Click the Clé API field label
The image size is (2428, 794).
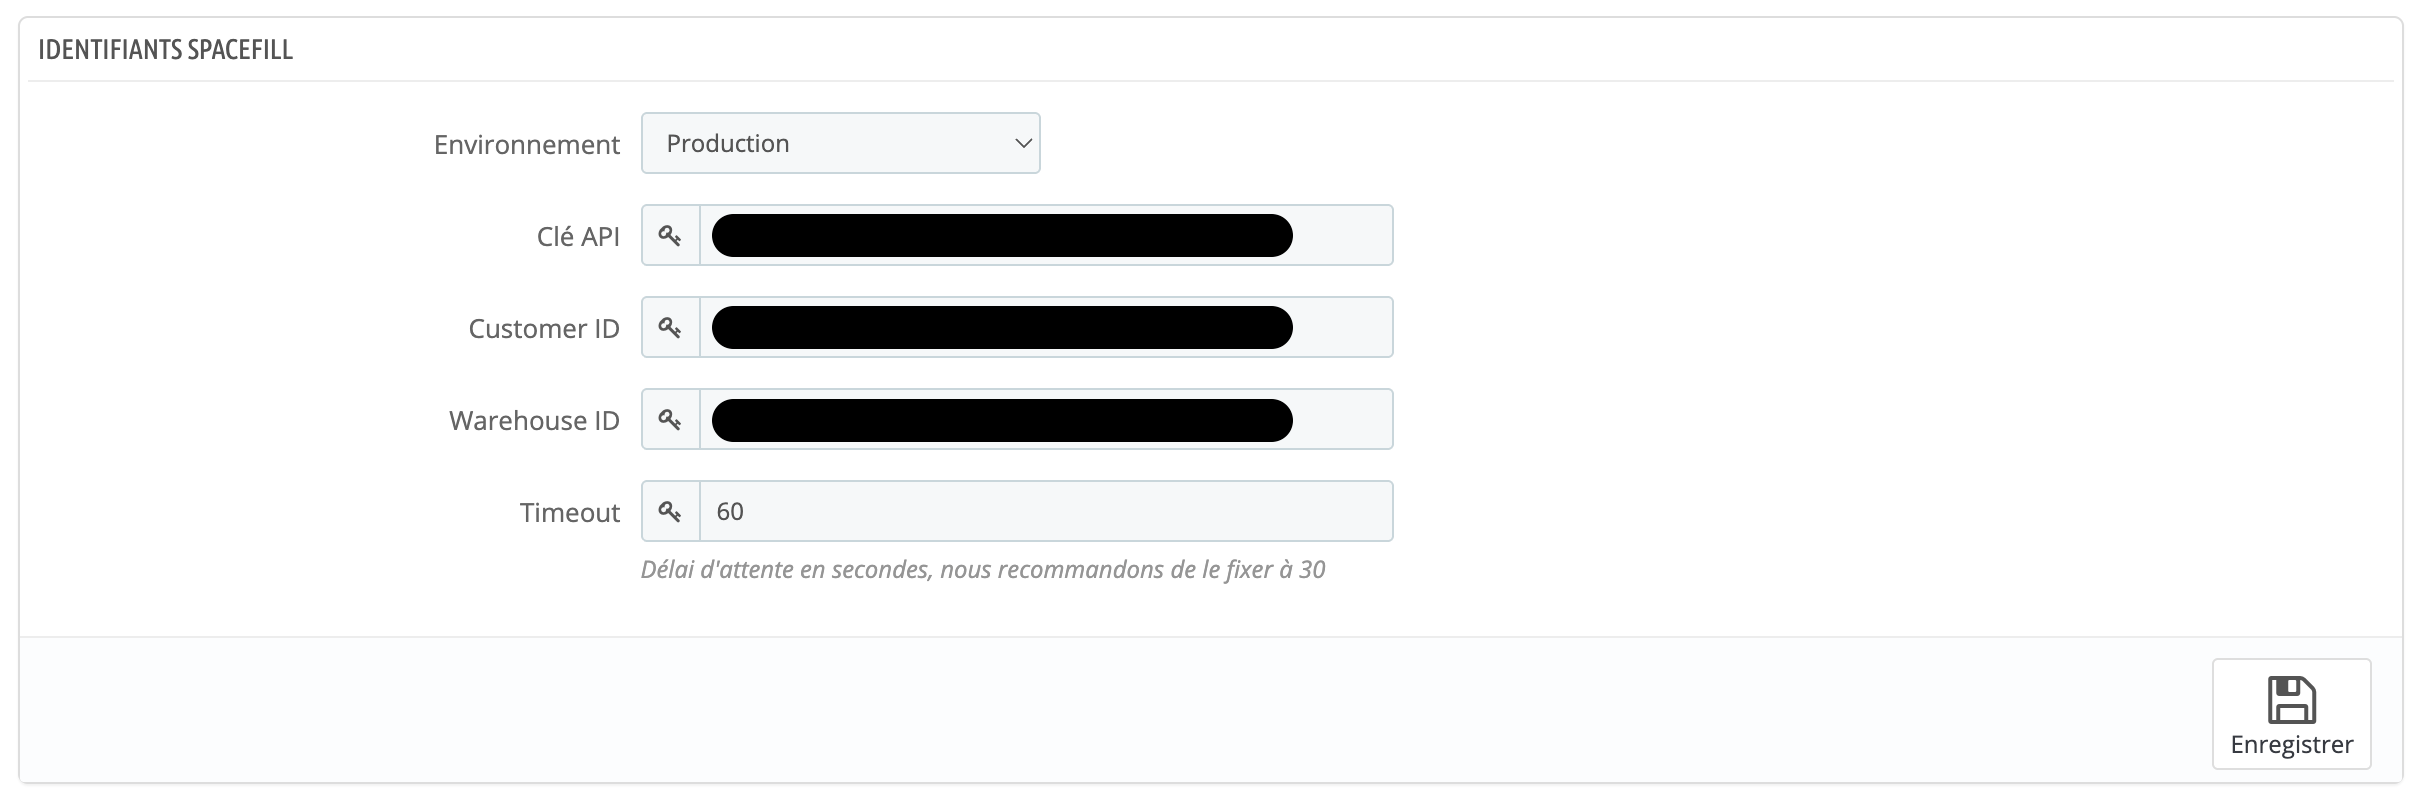(578, 237)
